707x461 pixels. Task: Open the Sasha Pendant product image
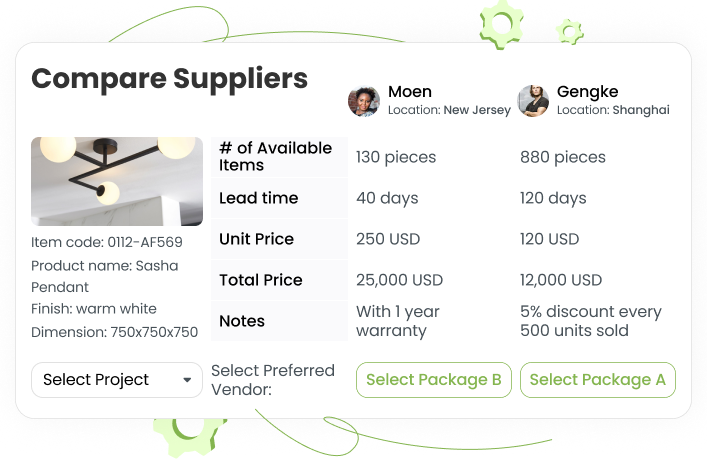117,181
